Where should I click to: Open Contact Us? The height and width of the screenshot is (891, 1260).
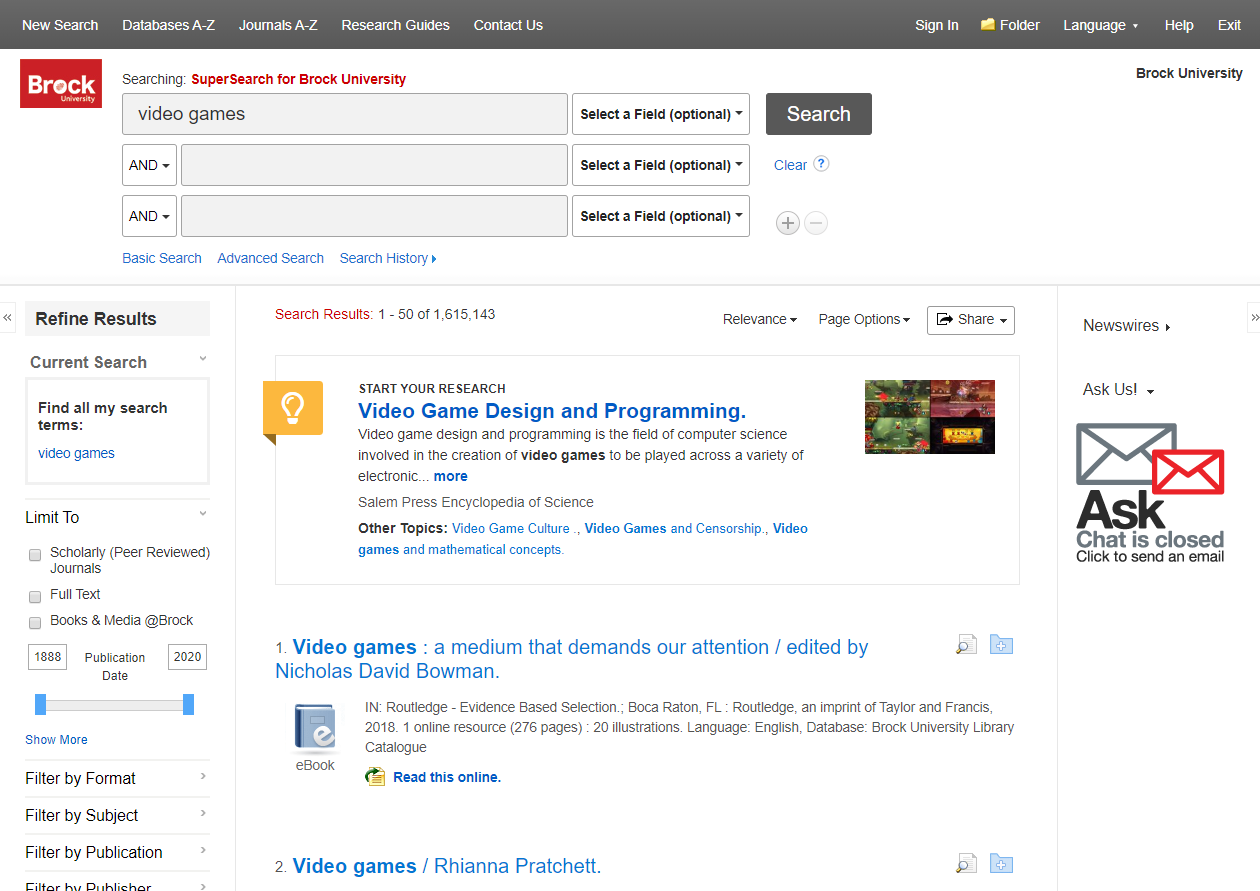point(508,25)
